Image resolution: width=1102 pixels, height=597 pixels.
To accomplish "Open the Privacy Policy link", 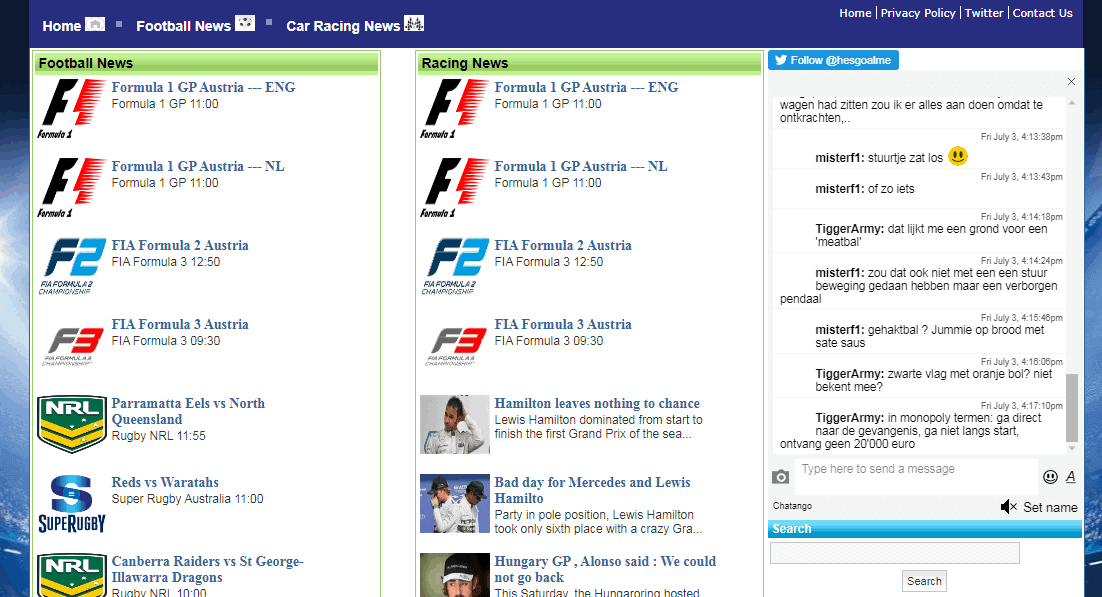I will [x=917, y=13].
